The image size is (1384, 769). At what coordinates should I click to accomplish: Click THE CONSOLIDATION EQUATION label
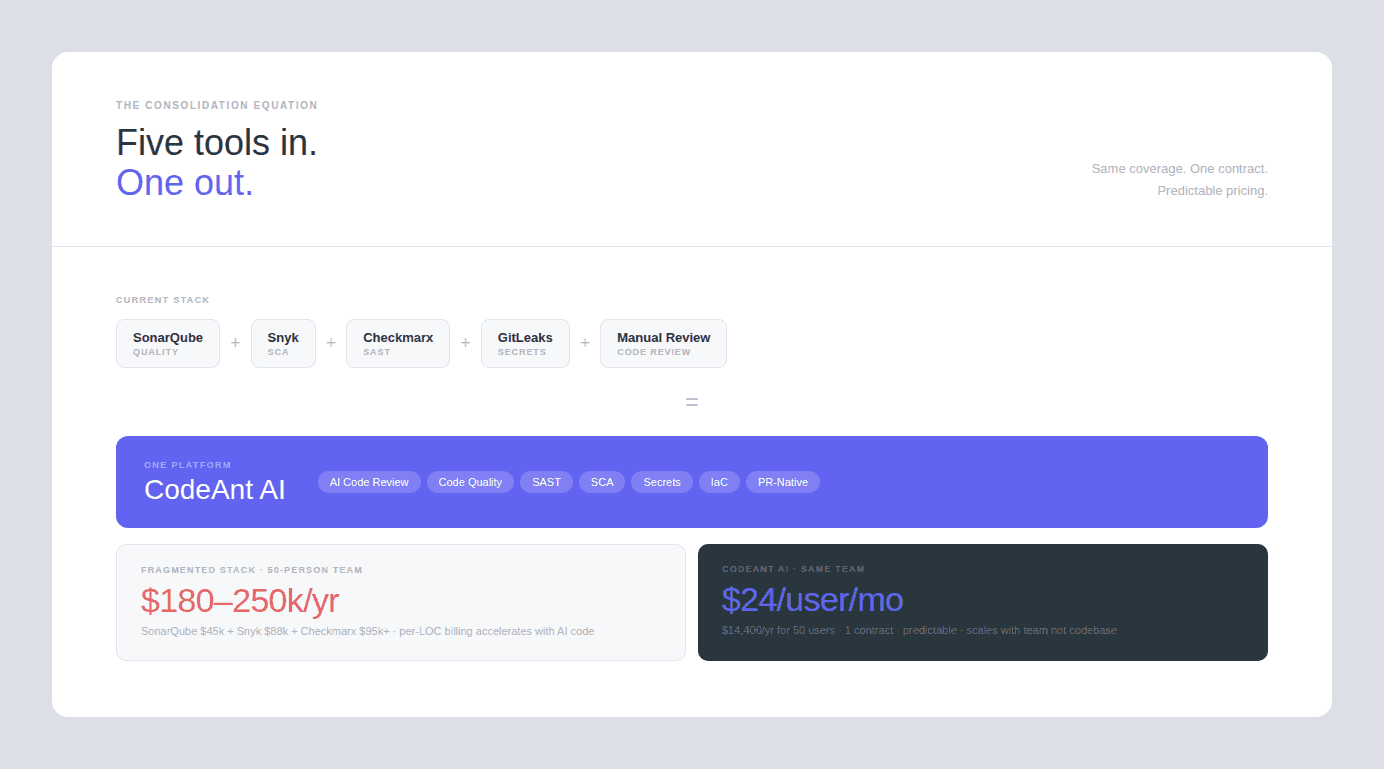click(217, 105)
